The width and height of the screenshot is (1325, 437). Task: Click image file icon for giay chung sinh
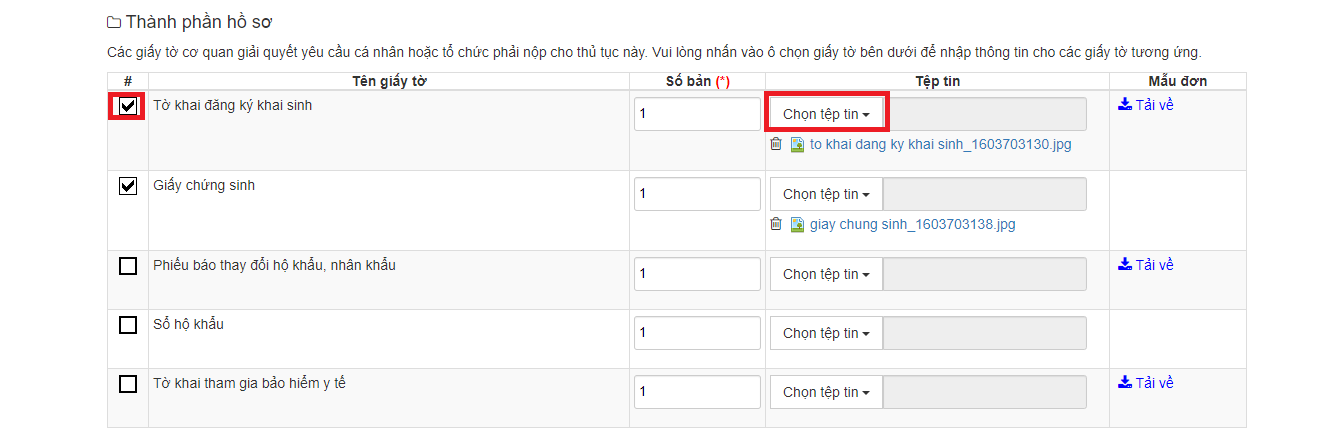point(797,225)
